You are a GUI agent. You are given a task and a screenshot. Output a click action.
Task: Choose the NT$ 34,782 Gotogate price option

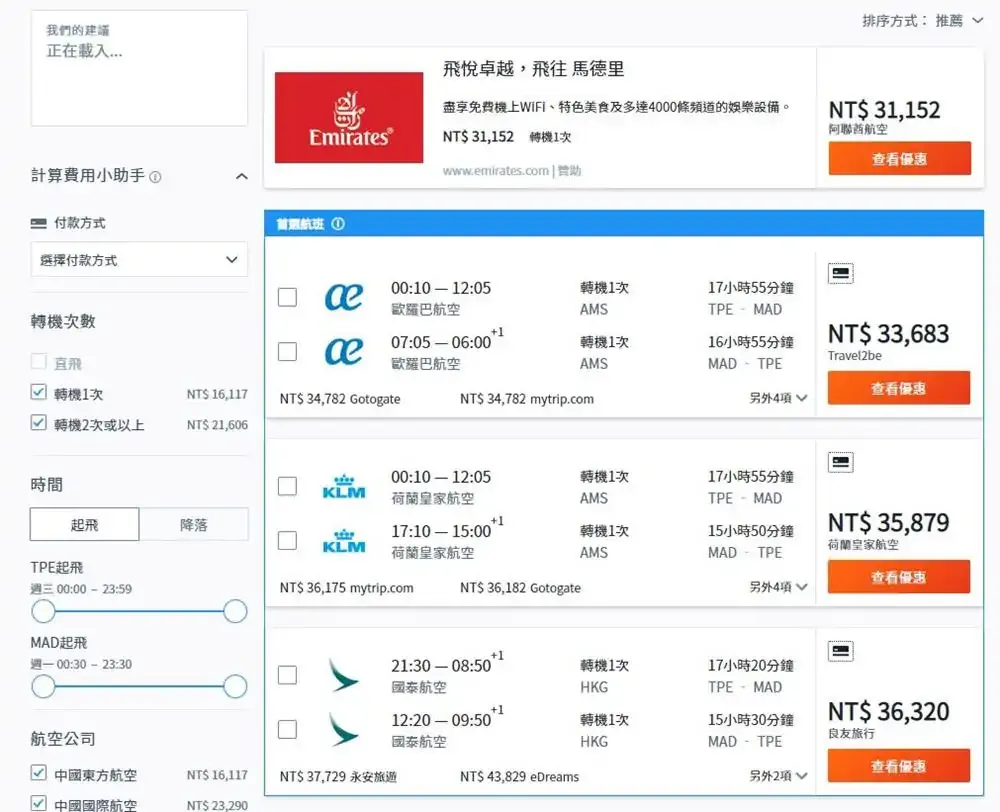click(340, 399)
